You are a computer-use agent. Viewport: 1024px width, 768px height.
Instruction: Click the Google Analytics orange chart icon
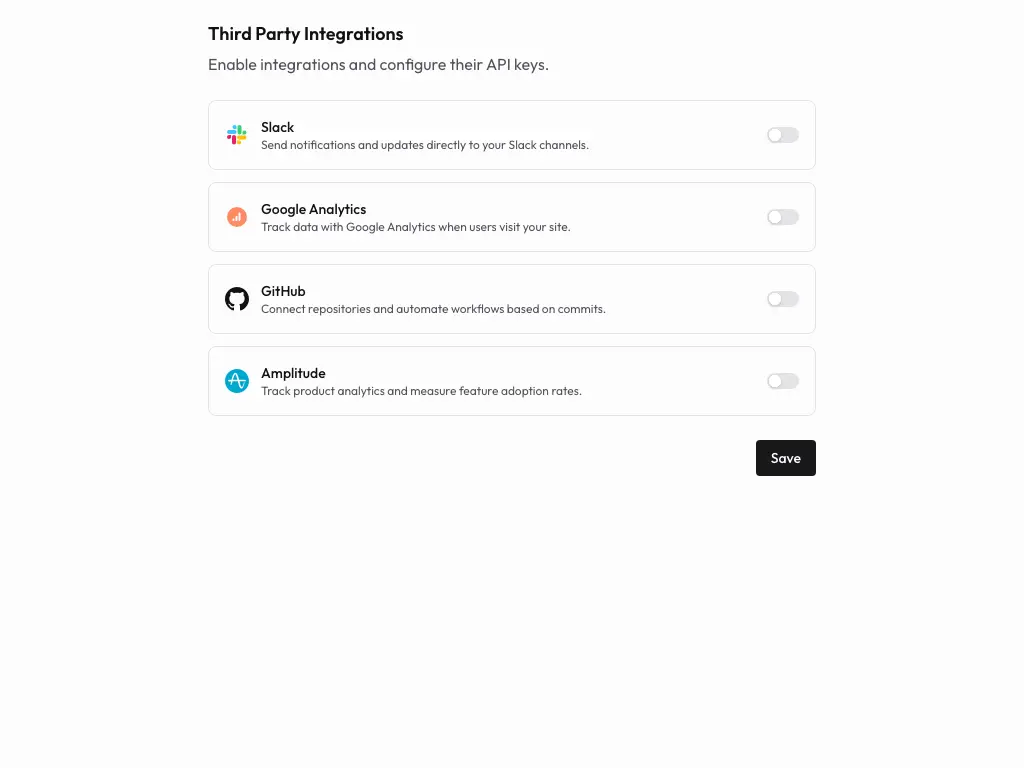(237, 216)
